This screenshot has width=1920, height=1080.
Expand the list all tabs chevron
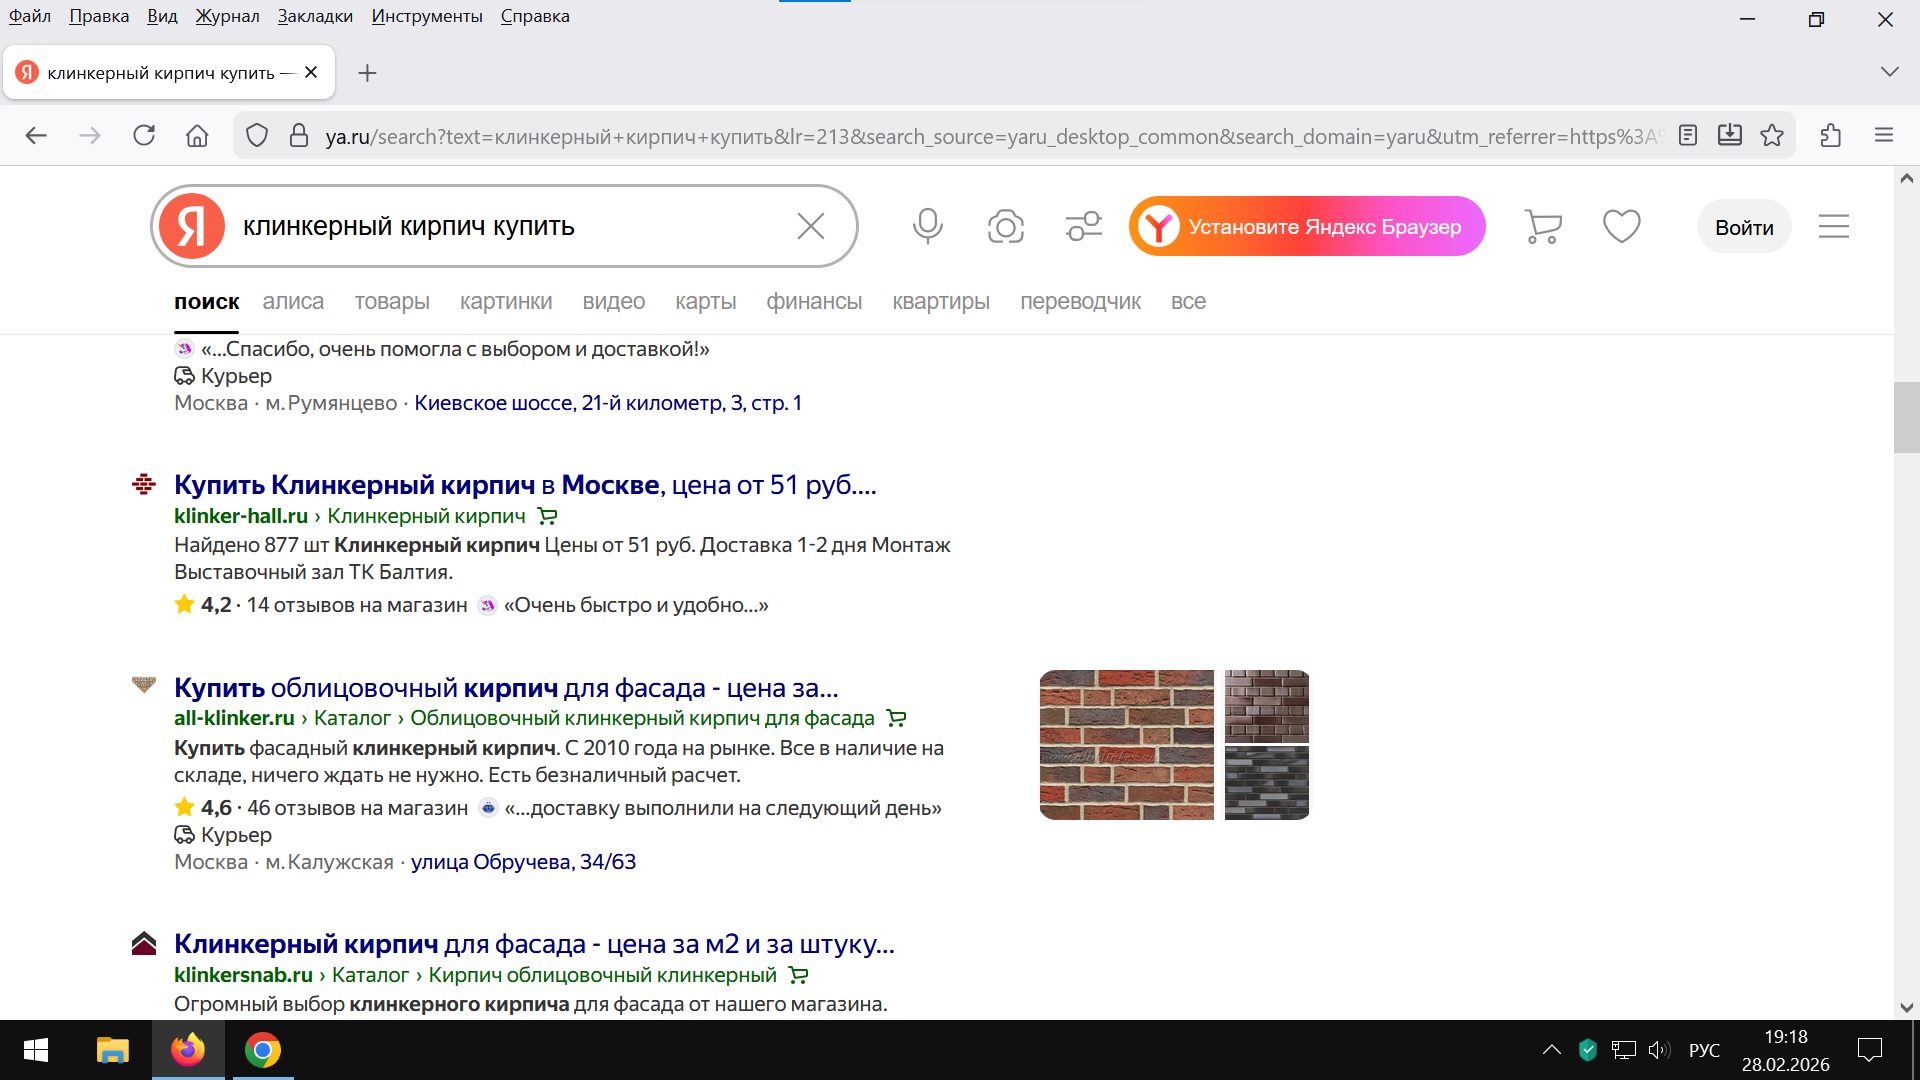[1889, 72]
